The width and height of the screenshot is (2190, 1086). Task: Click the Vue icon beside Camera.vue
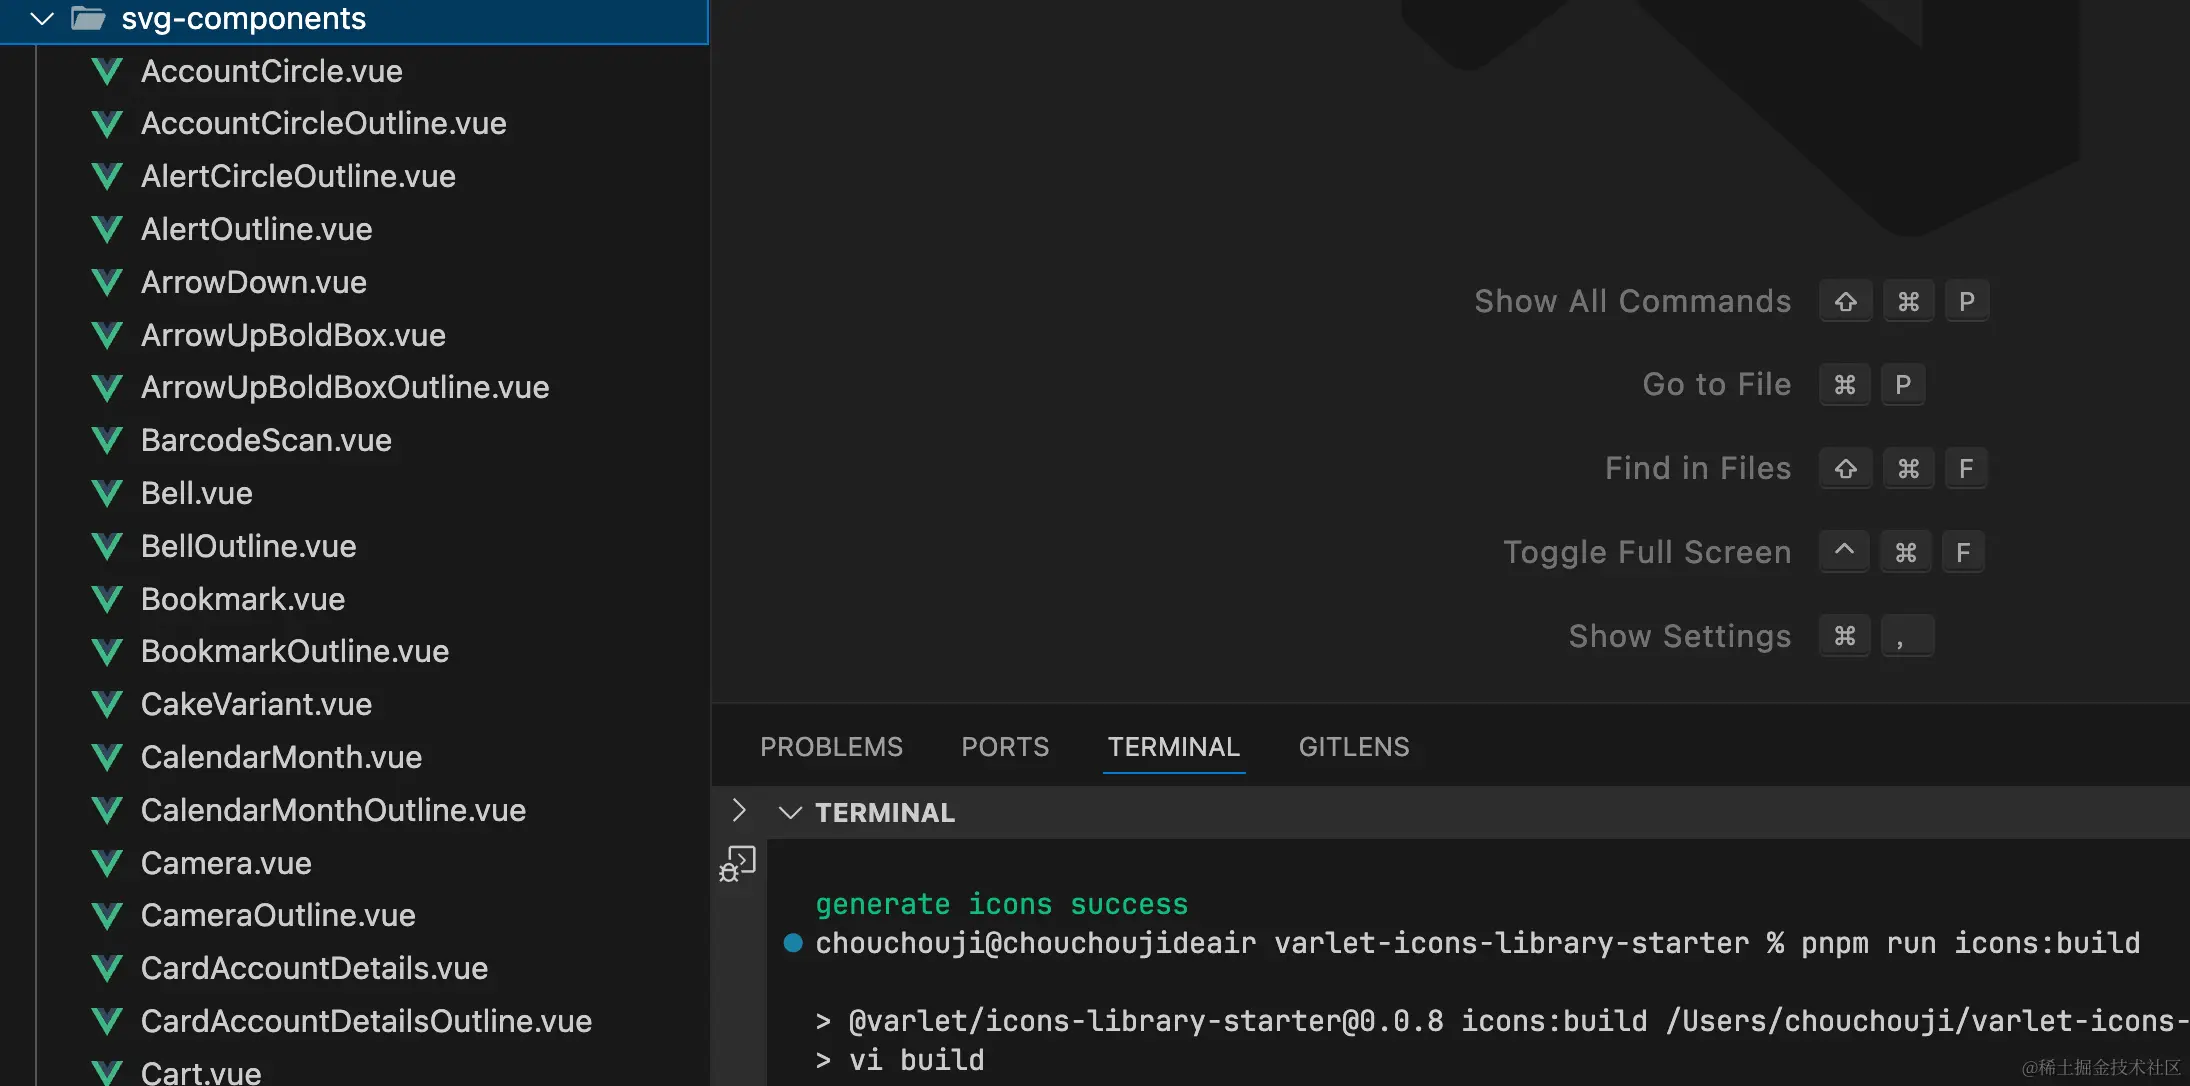107,864
